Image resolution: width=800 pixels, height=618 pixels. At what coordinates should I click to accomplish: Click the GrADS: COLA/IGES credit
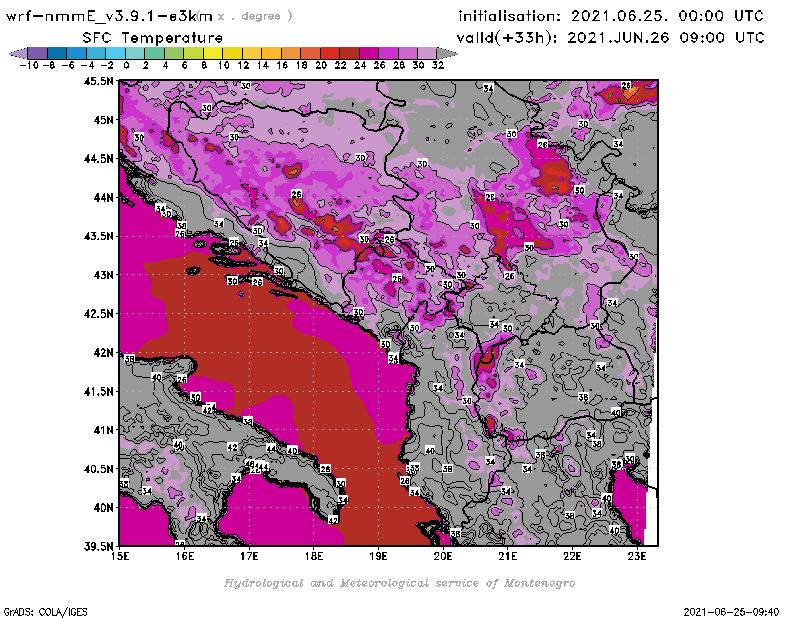tap(45, 612)
